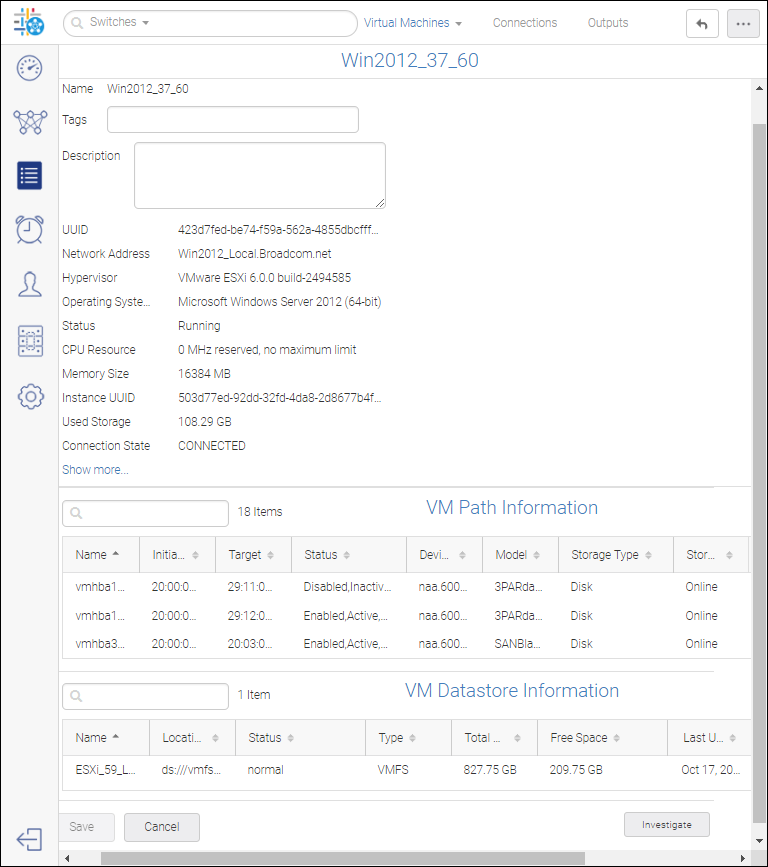Click the settings gear icon in sidebar

(x=30, y=396)
